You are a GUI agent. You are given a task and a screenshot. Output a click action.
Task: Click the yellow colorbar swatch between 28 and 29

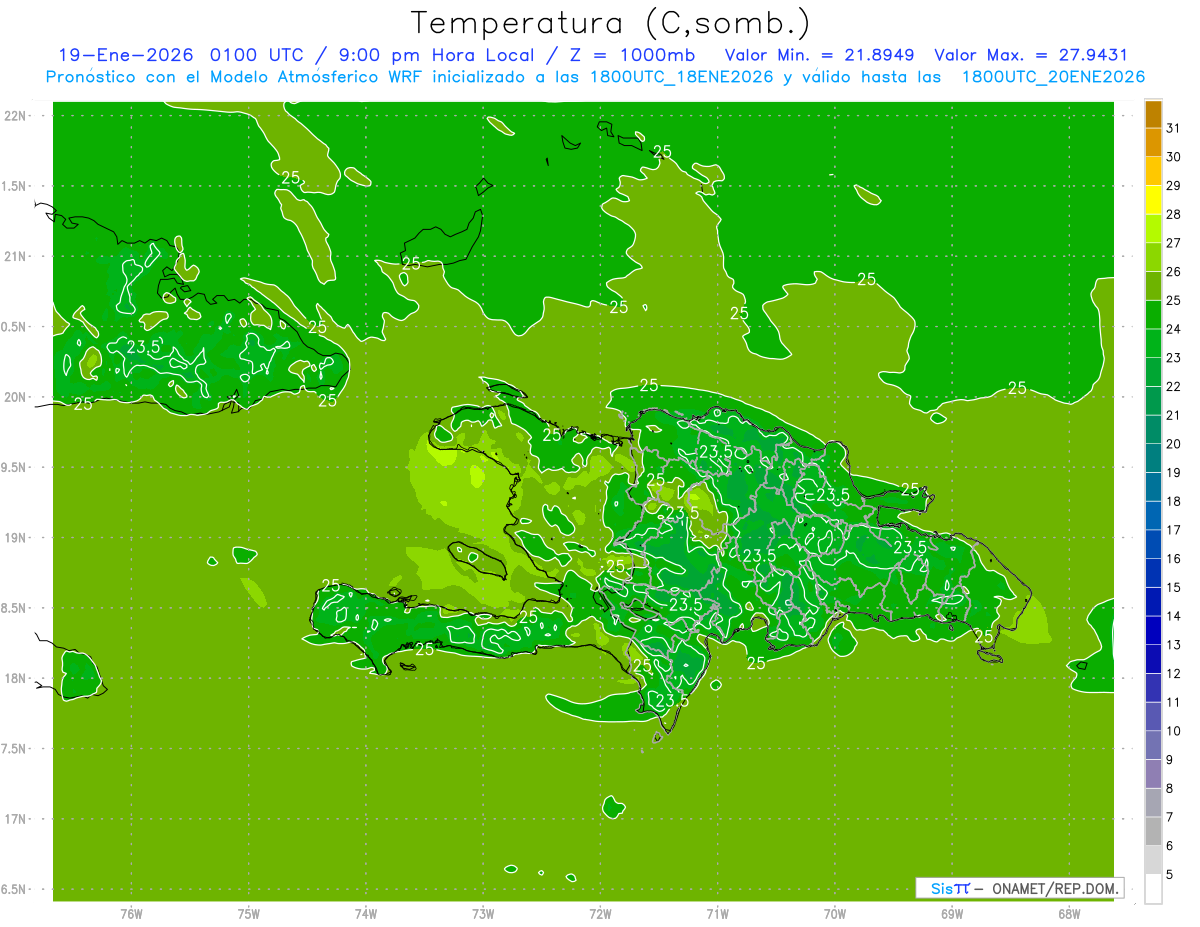(1153, 199)
